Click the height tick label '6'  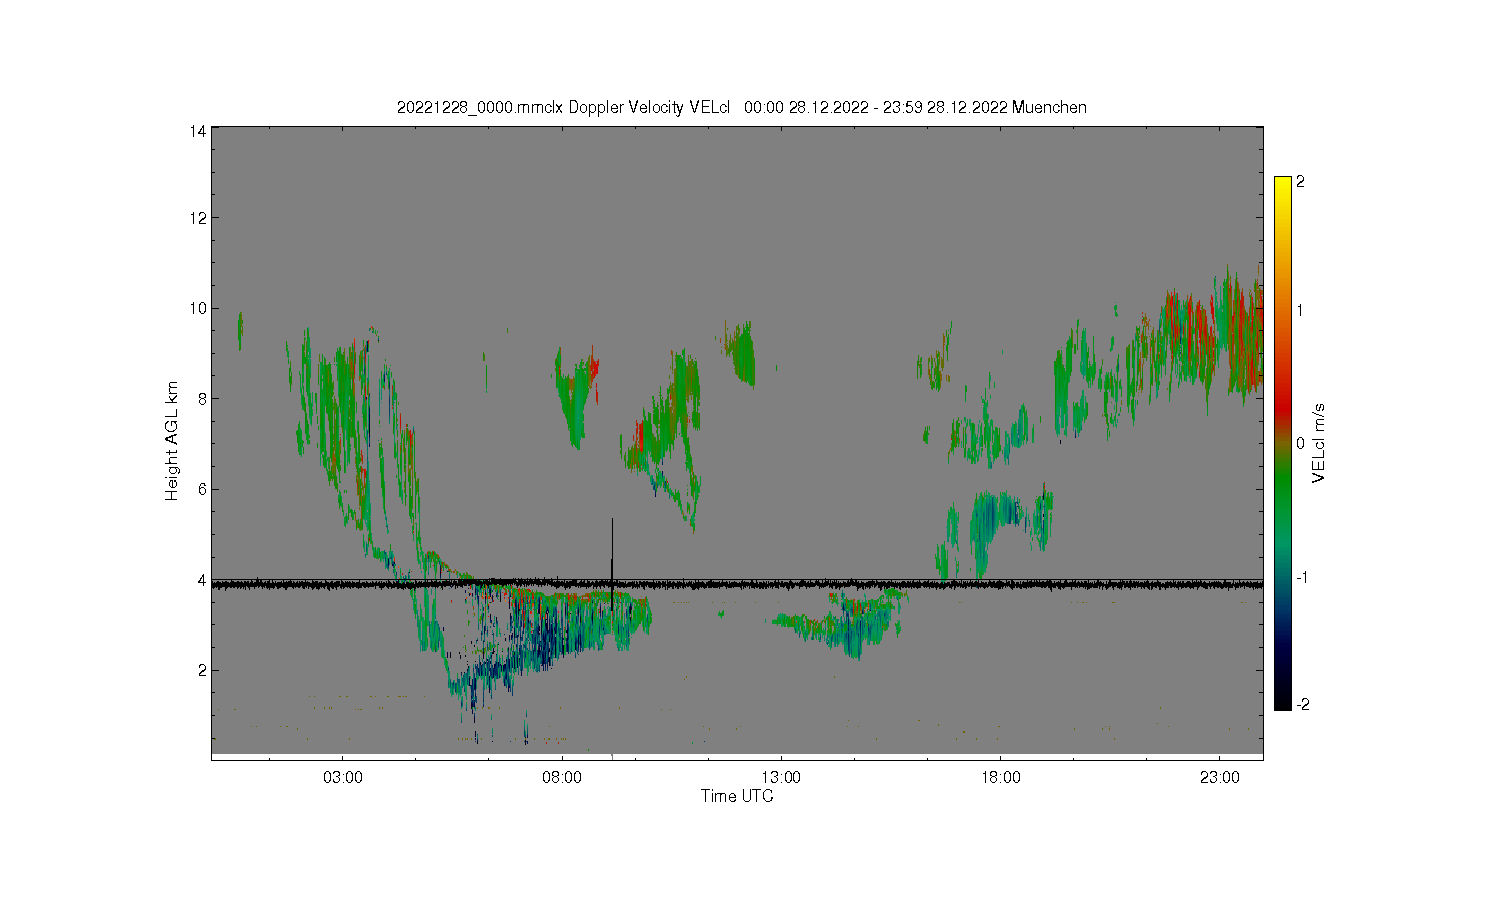[202, 489]
